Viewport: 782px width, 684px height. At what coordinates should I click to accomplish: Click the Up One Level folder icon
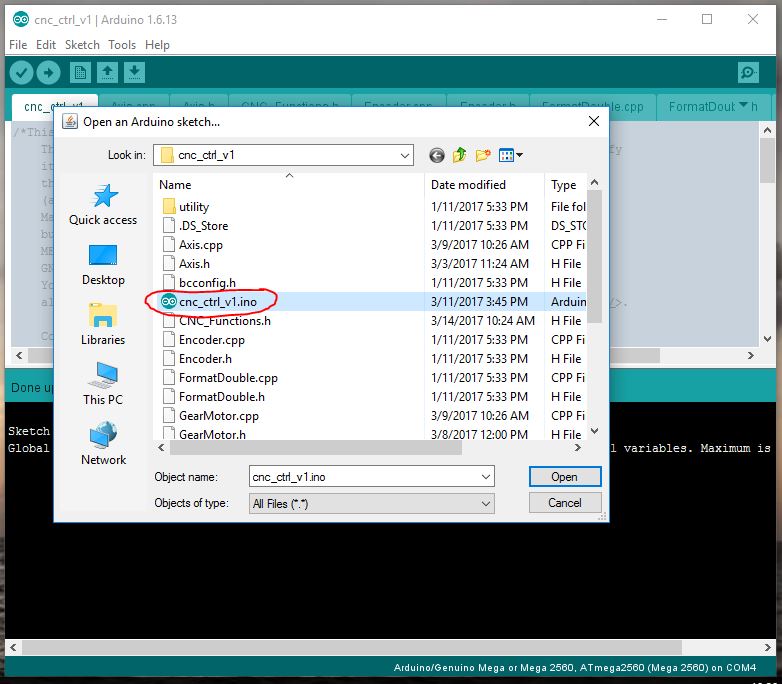pos(459,155)
